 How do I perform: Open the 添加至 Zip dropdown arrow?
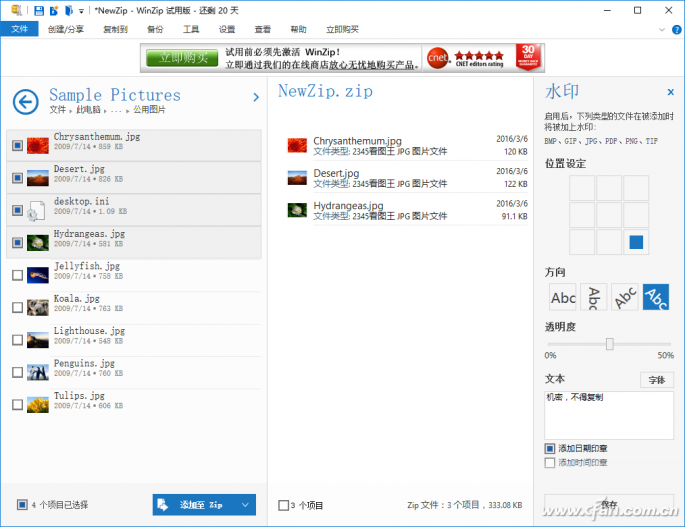246,505
